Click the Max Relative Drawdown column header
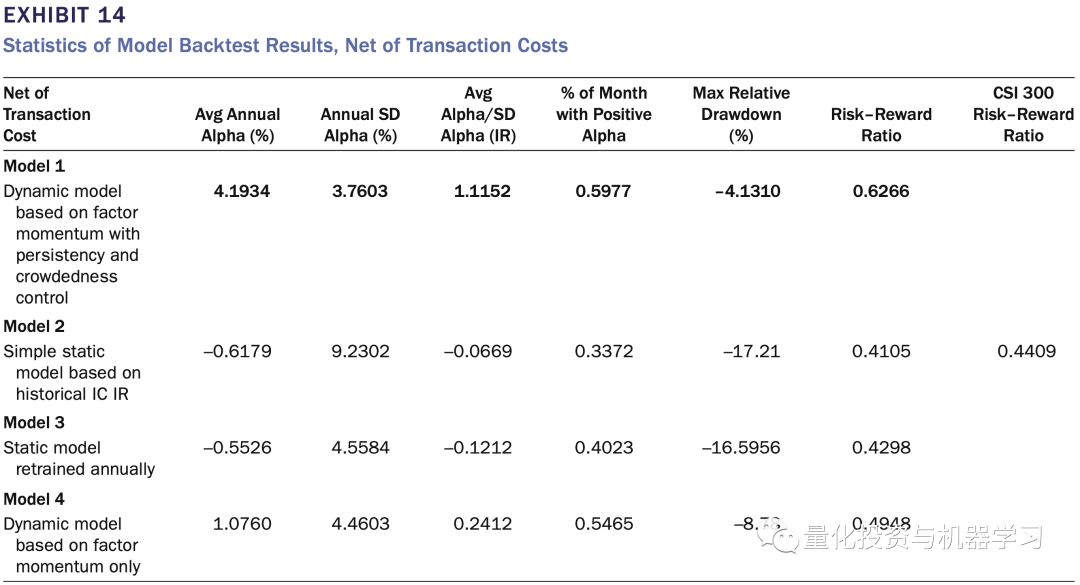This screenshot has width=1080, height=585. 741,114
